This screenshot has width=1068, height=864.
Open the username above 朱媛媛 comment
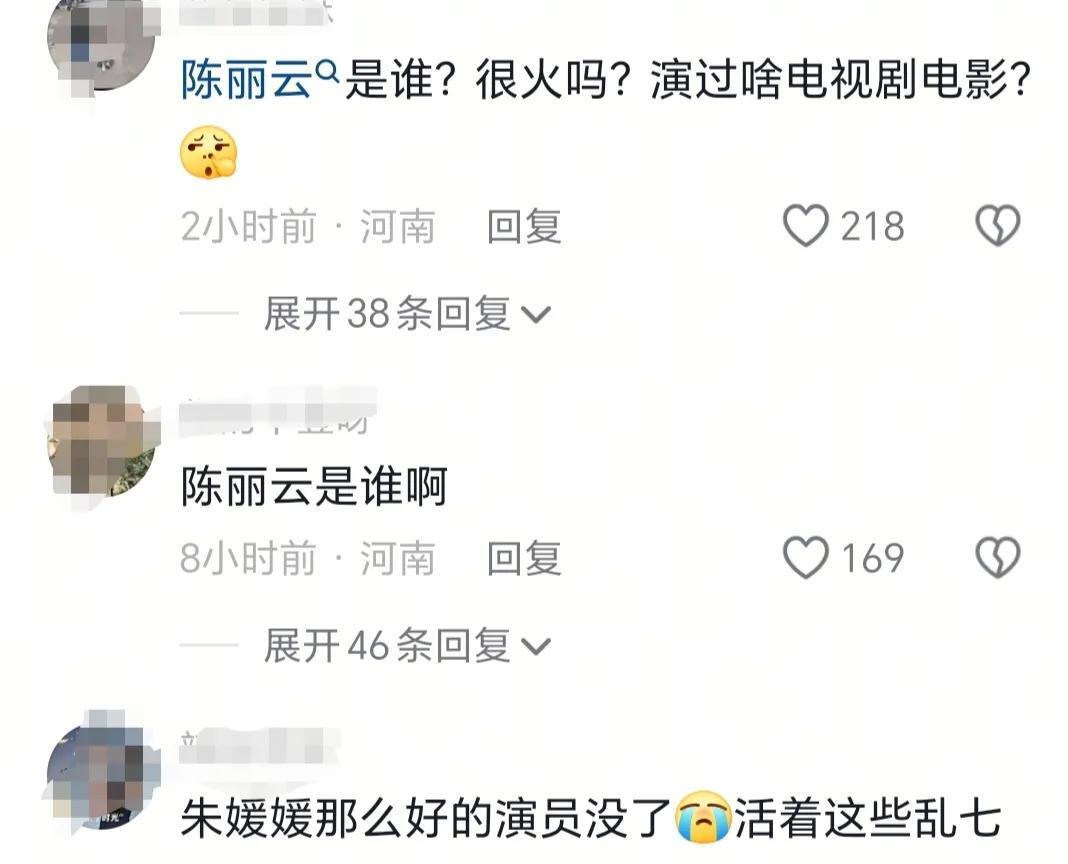259,745
